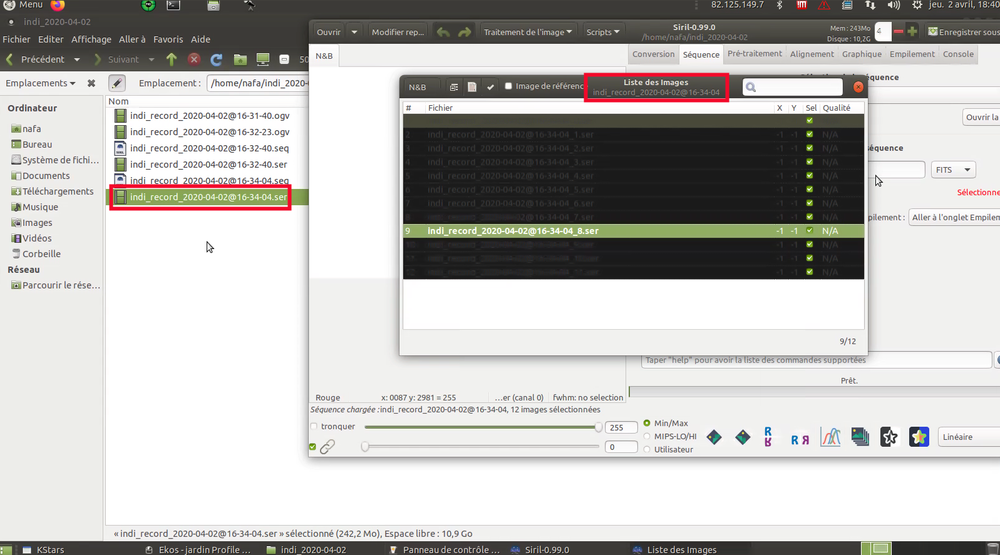Open the Précédent history dropdown arrow
The image size is (1000, 555).
point(77,59)
